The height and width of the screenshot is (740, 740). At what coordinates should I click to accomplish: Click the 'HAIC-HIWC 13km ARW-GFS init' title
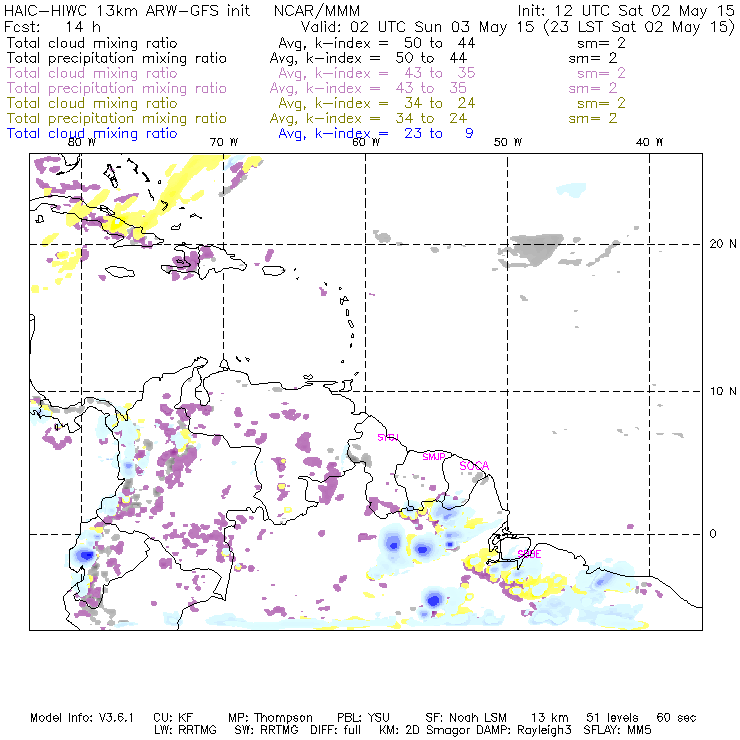tap(126, 11)
